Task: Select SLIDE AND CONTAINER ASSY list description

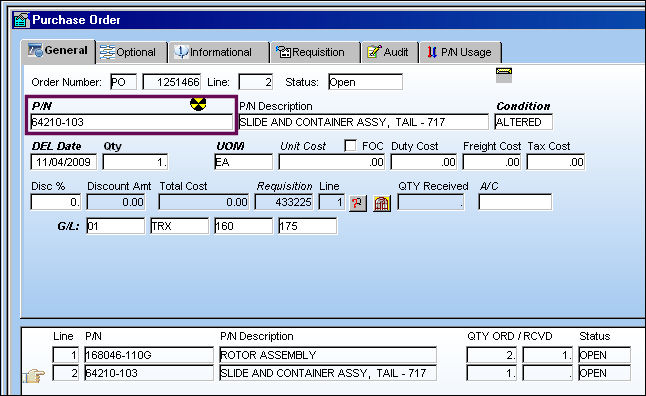Action: [x=328, y=373]
